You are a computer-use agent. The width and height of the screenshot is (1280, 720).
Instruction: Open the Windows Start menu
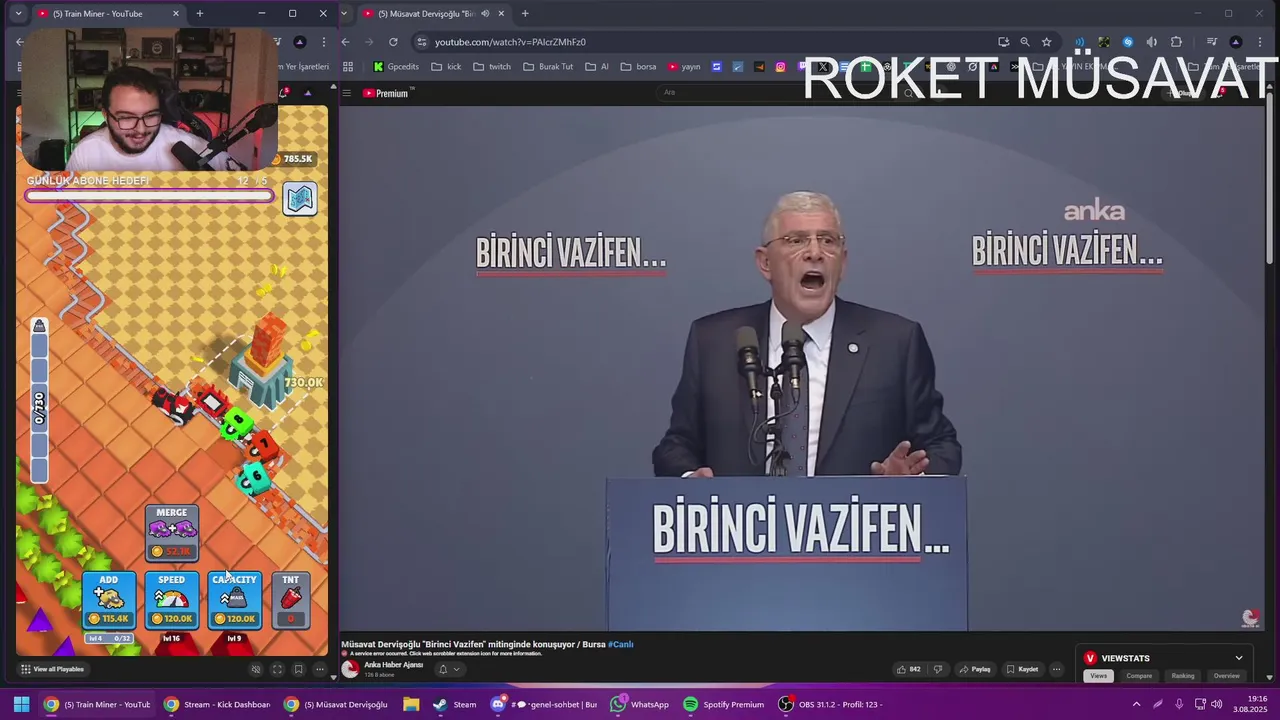21,704
